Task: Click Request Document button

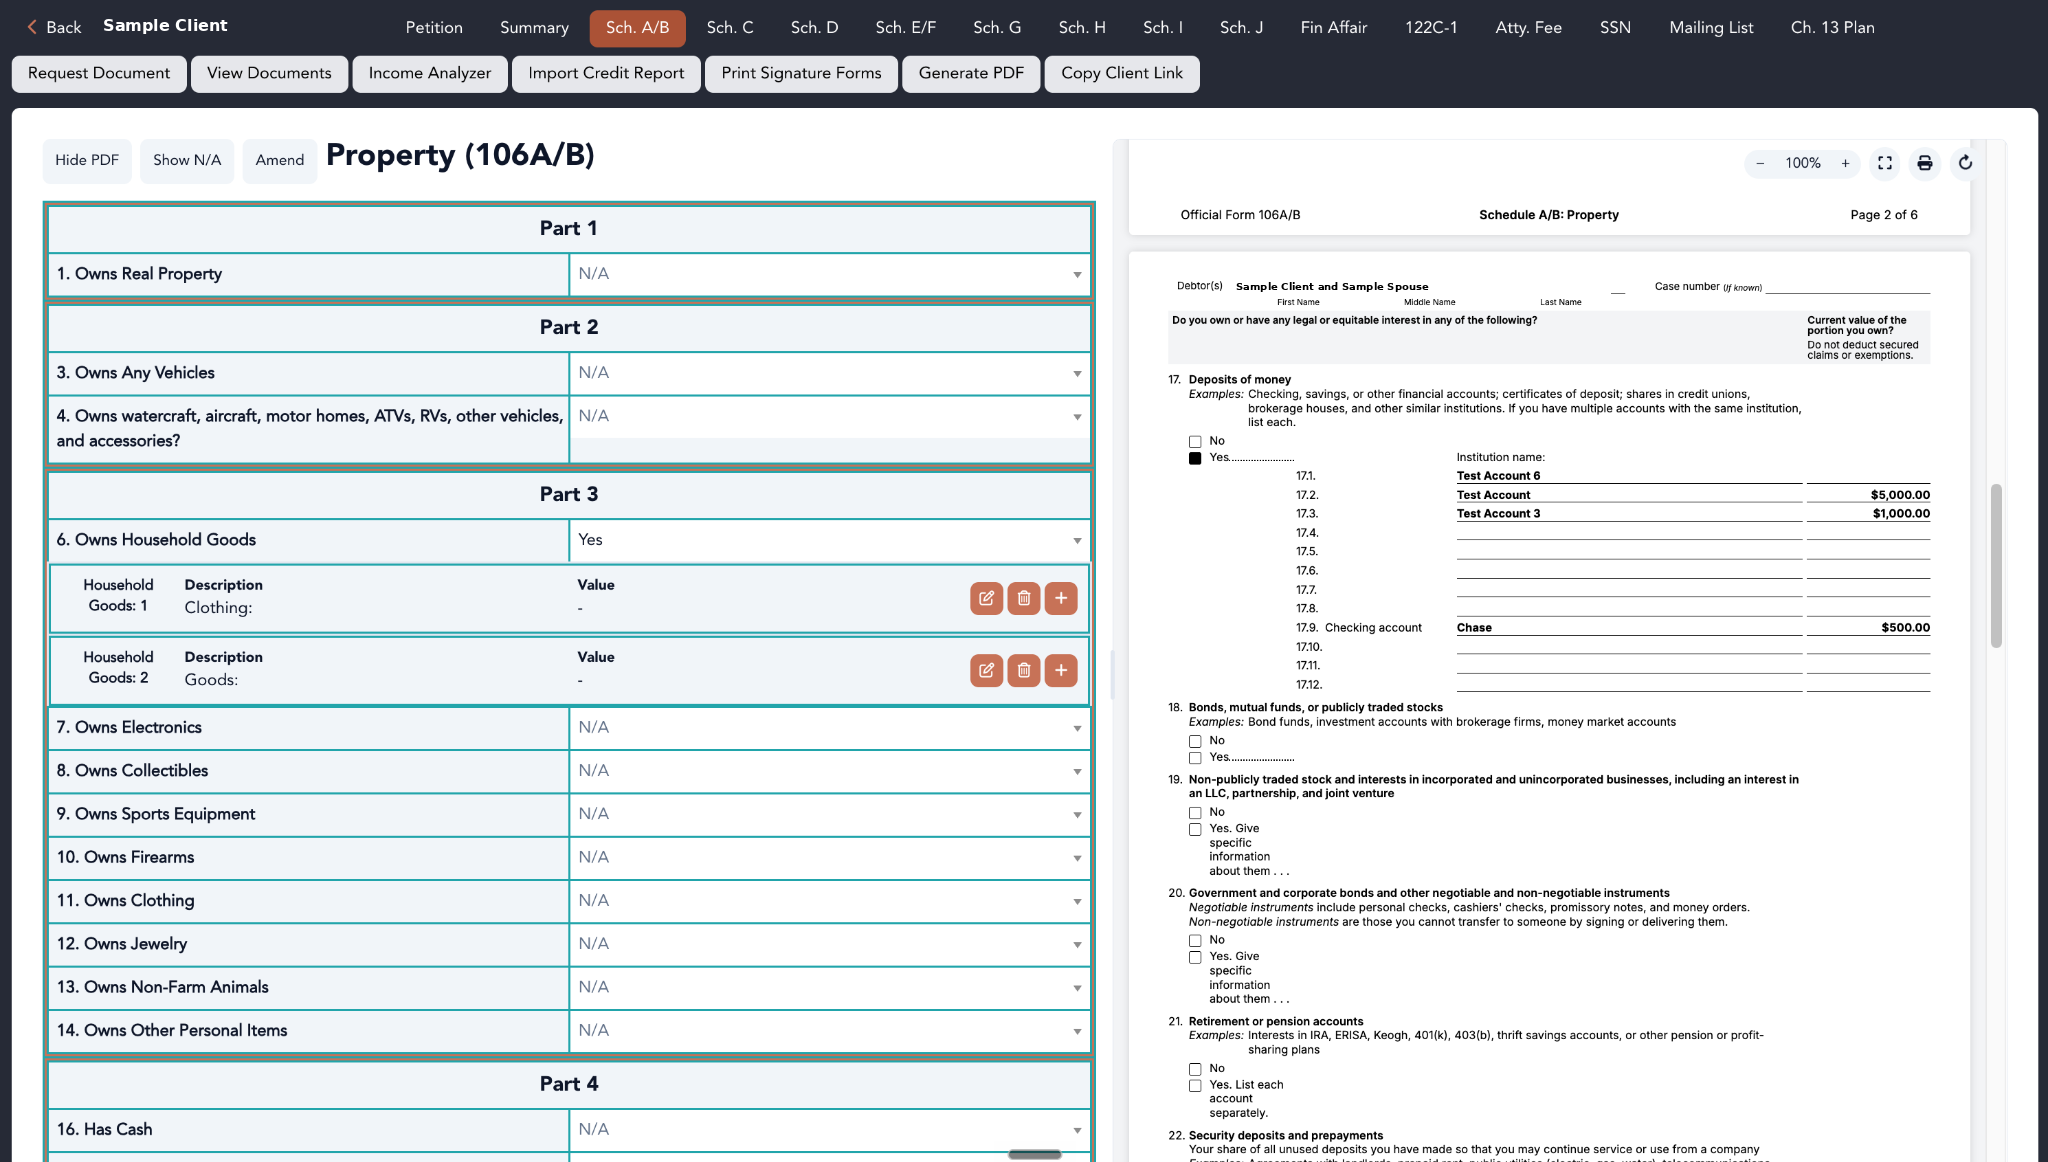Action: 99,73
